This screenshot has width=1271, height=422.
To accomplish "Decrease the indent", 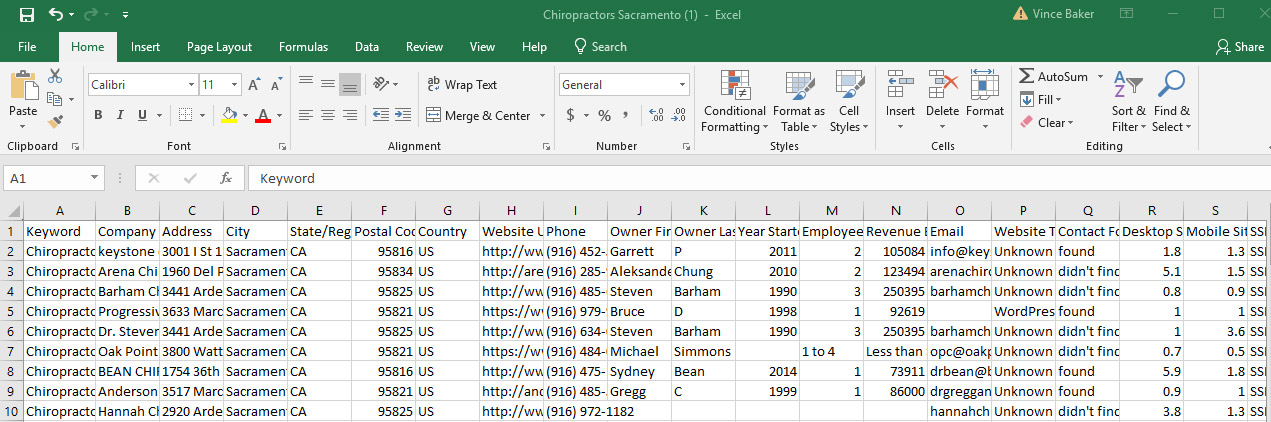I will (380, 115).
